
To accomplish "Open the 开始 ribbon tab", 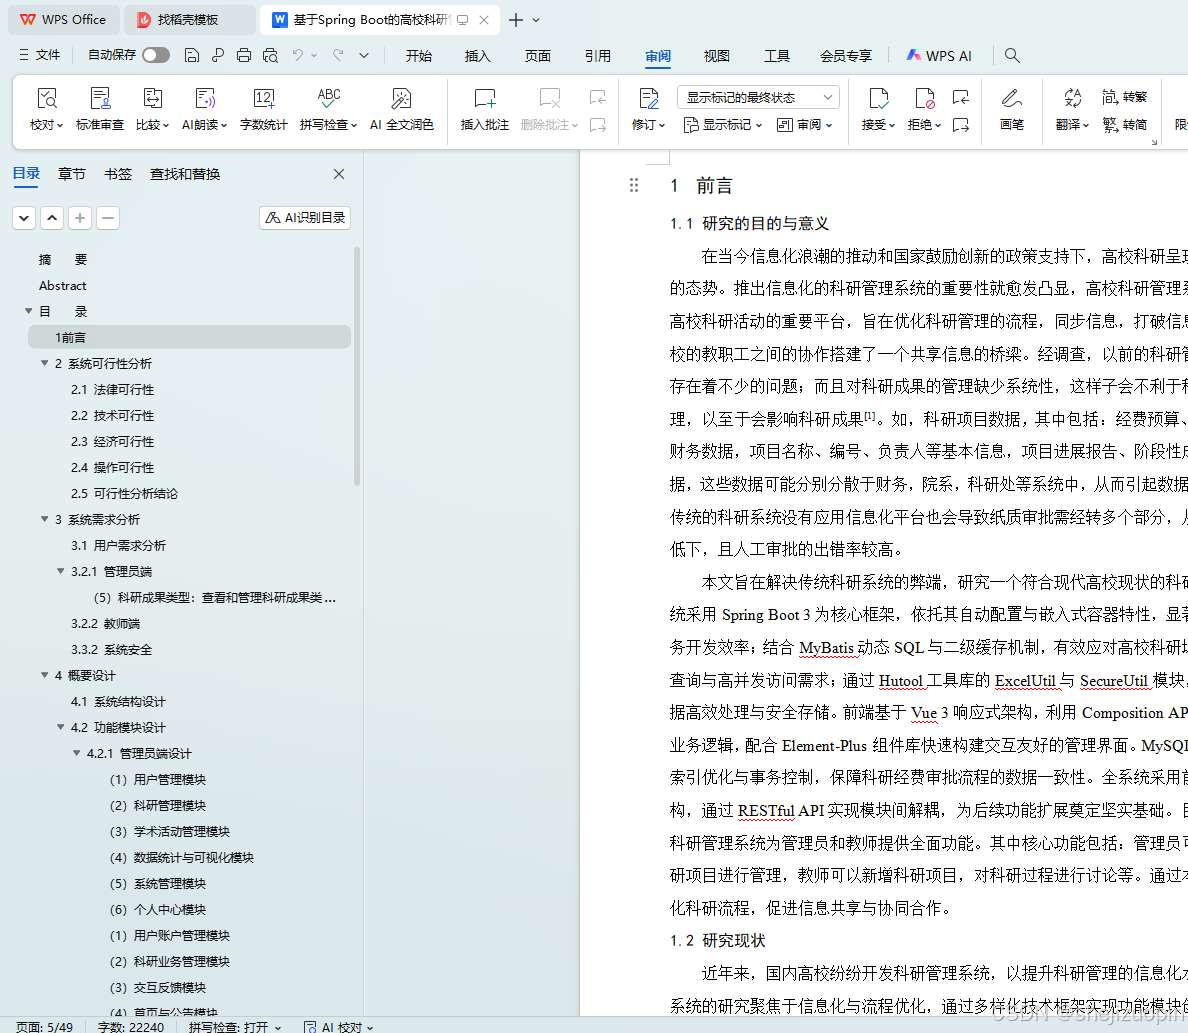I will point(418,56).
